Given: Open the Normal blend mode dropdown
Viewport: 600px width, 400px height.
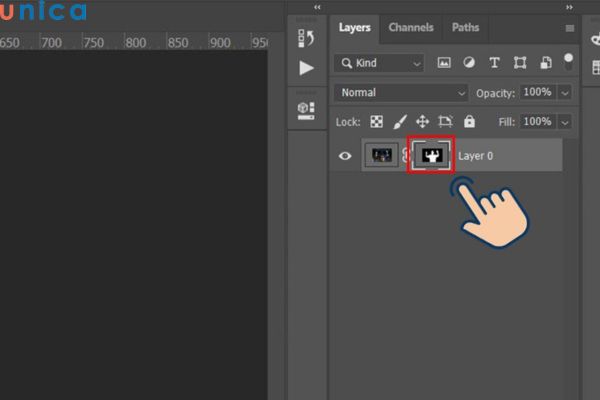Looking at the screenshot, I should tap(401, 93).
